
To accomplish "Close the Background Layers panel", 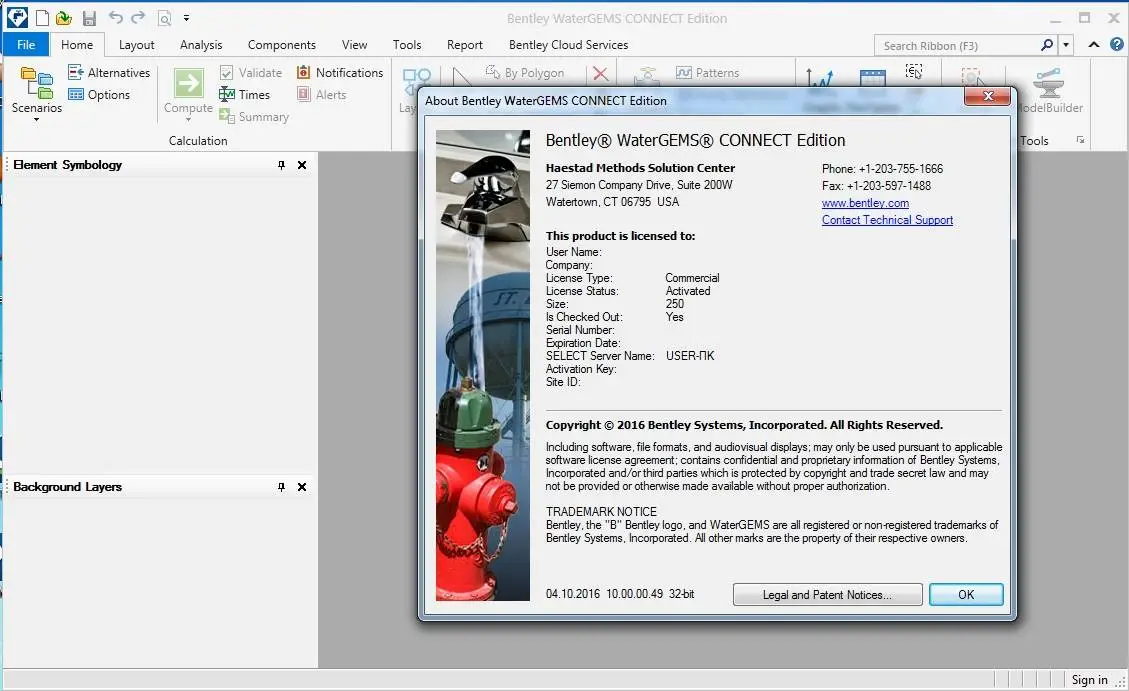I will pos(302,487).
